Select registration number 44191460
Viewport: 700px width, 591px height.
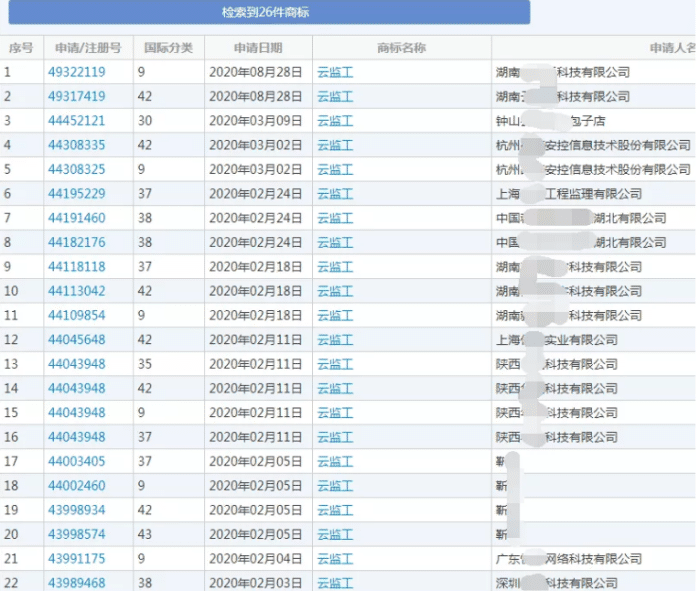point(77,218)
